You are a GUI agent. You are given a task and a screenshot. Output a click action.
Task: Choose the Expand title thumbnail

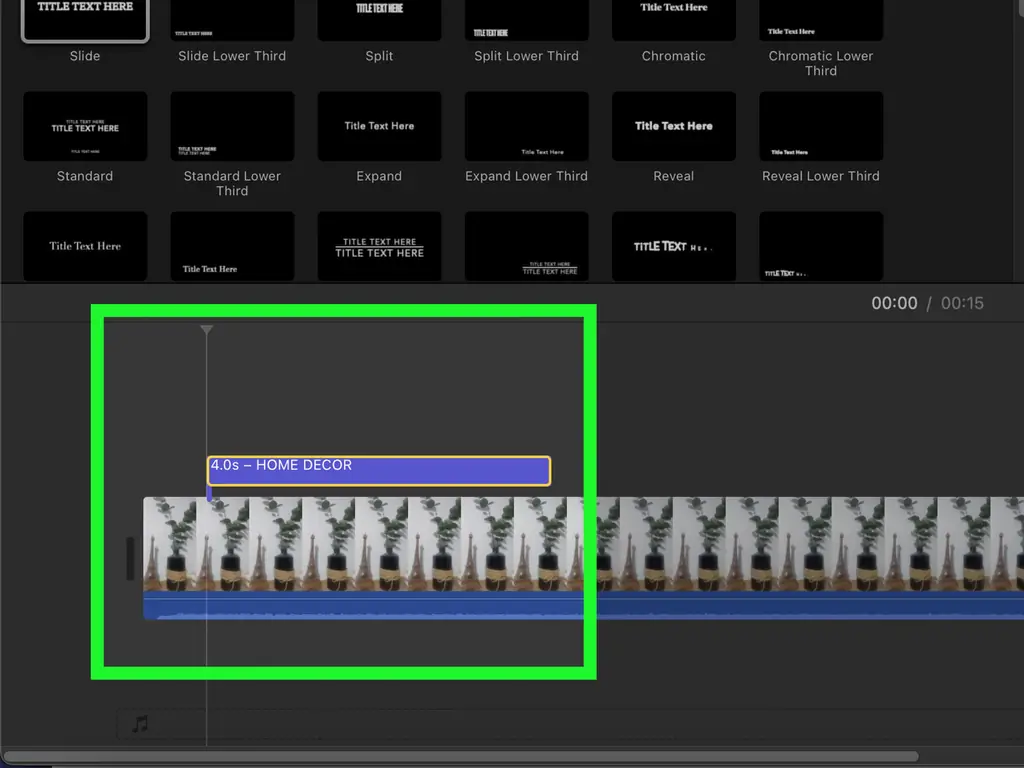[x=379, y=126]
